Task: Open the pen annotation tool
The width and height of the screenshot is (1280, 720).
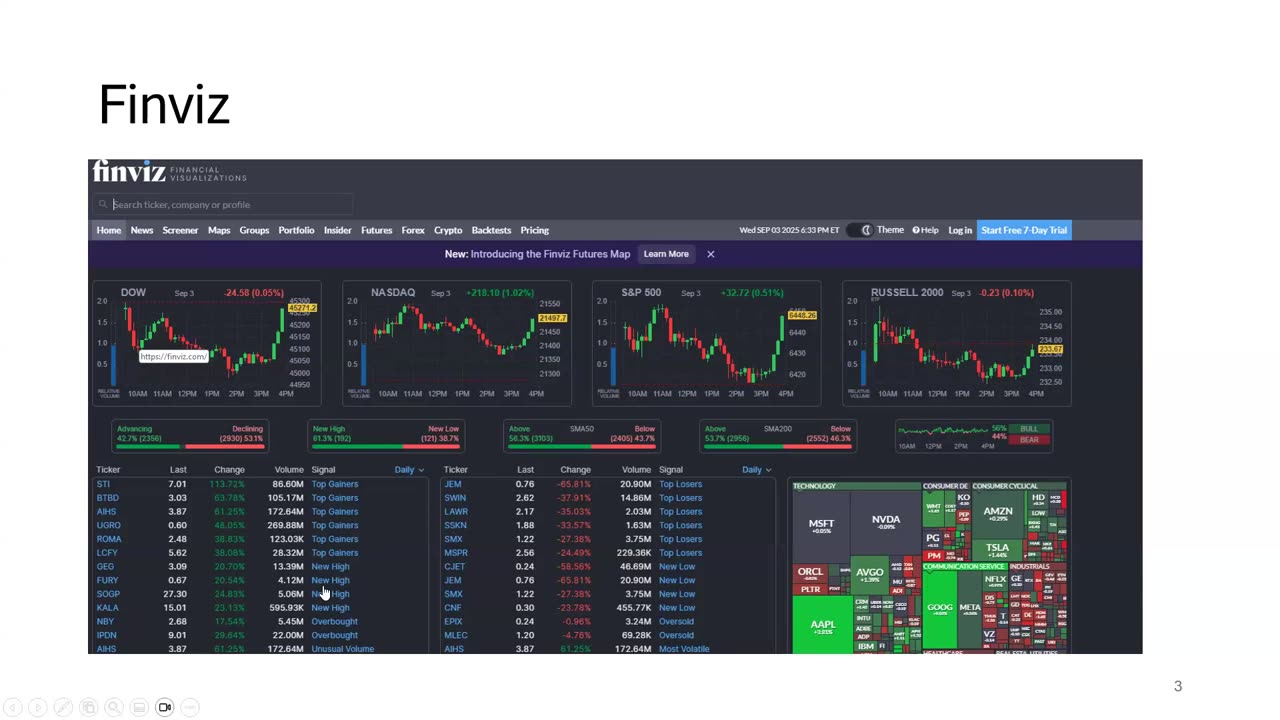Action: [x=63, y=707]
